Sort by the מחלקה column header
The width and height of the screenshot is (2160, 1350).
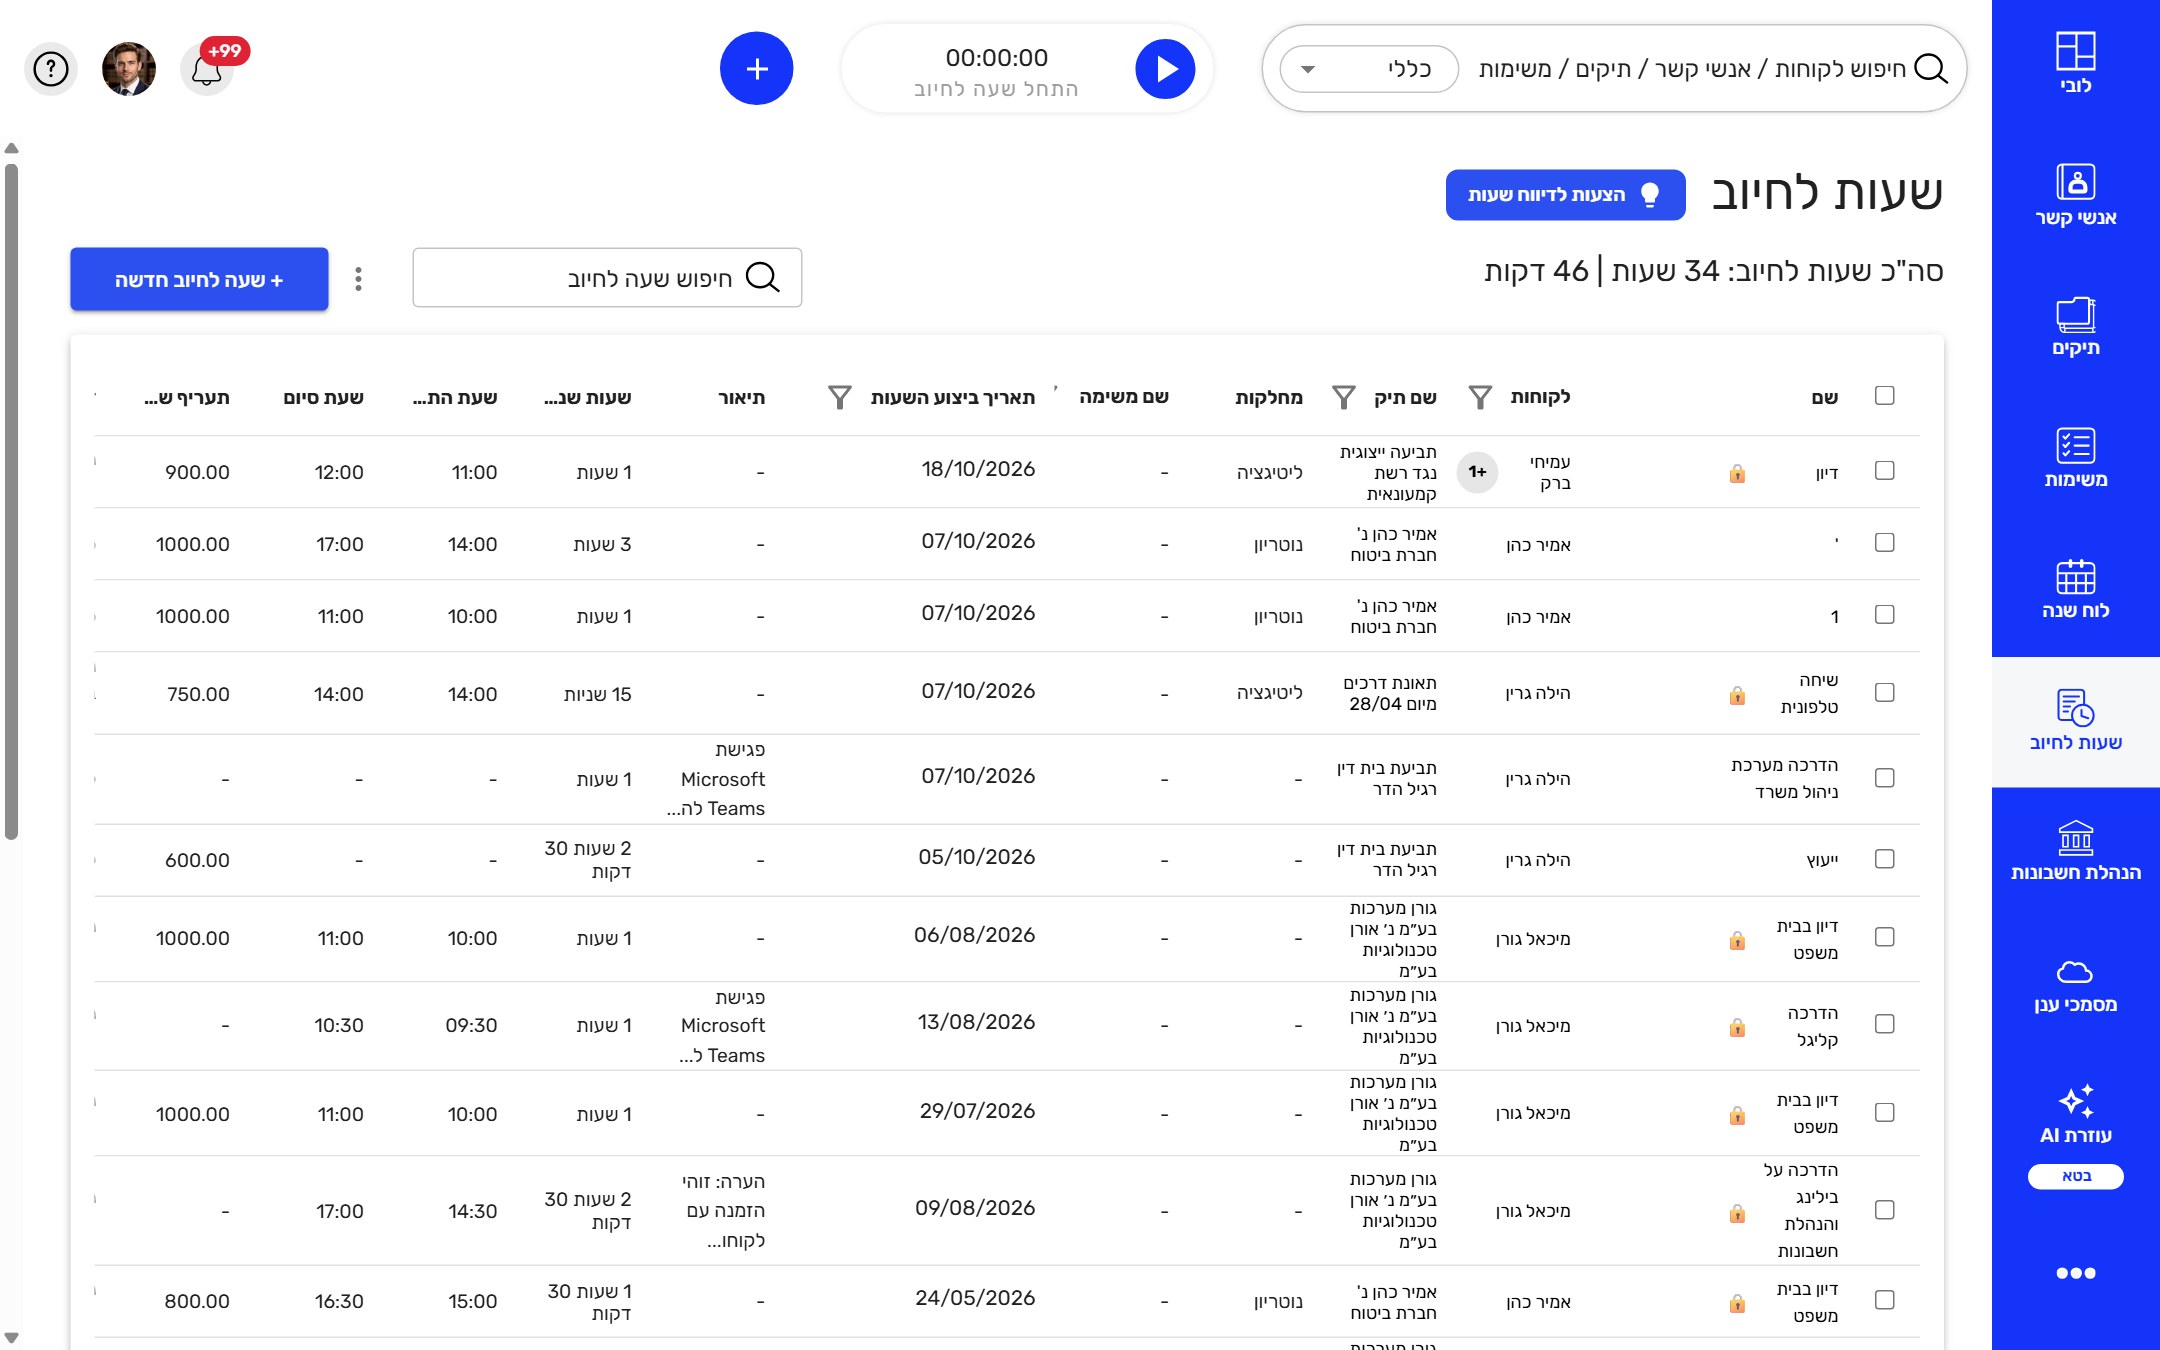point(1268,398)
